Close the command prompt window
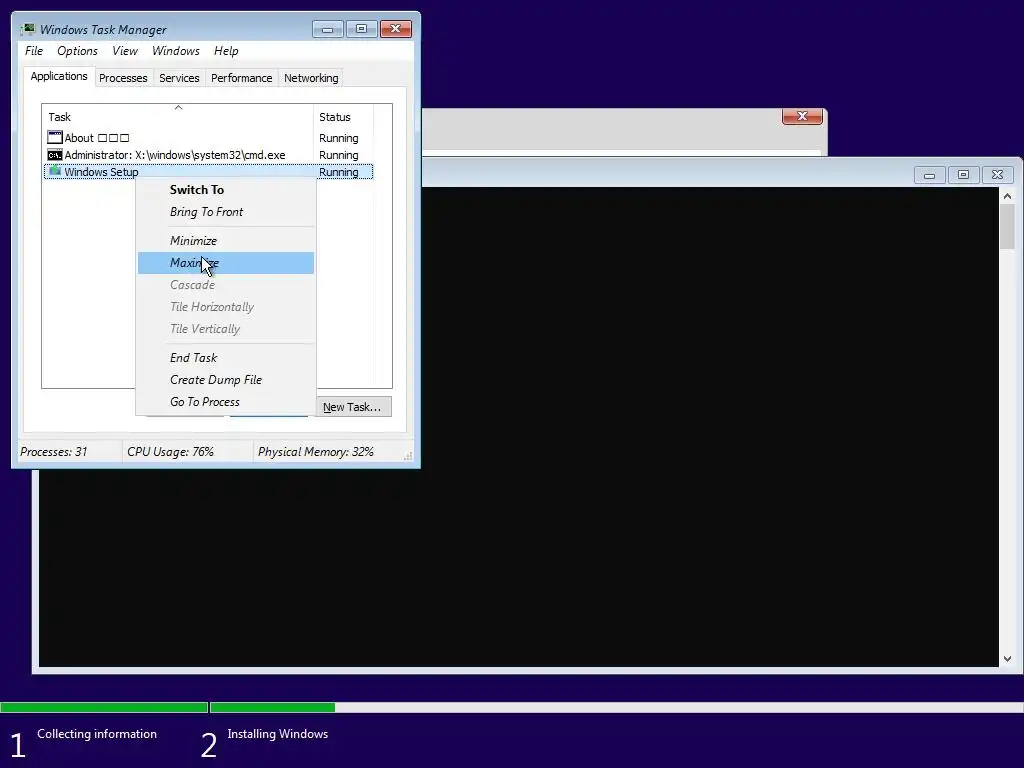 pos(997,175)
